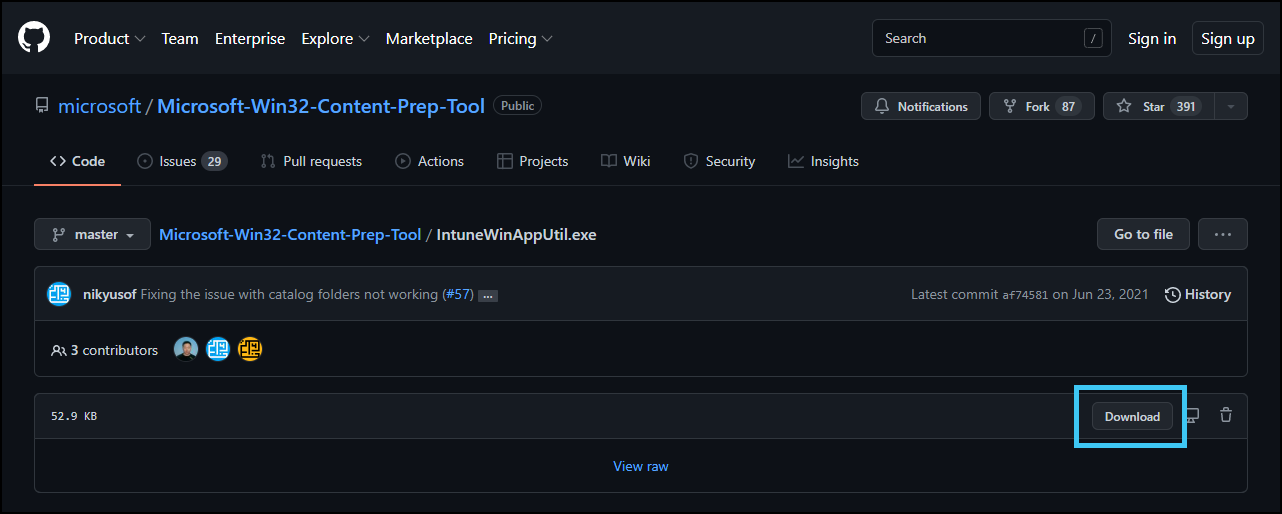This screenshot has width=1282, height=514.
Task: Download the IntuneWinAppUtil.exe file
Action: click(x=1132, y=416)
